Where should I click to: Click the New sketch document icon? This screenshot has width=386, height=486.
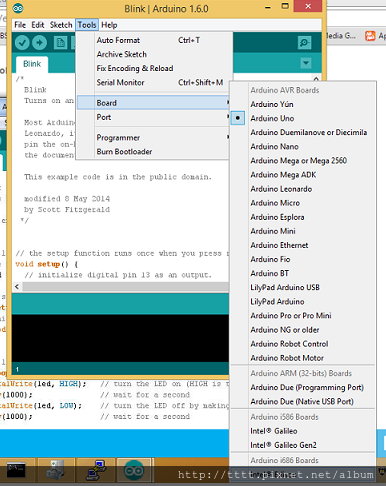[60, 43]
